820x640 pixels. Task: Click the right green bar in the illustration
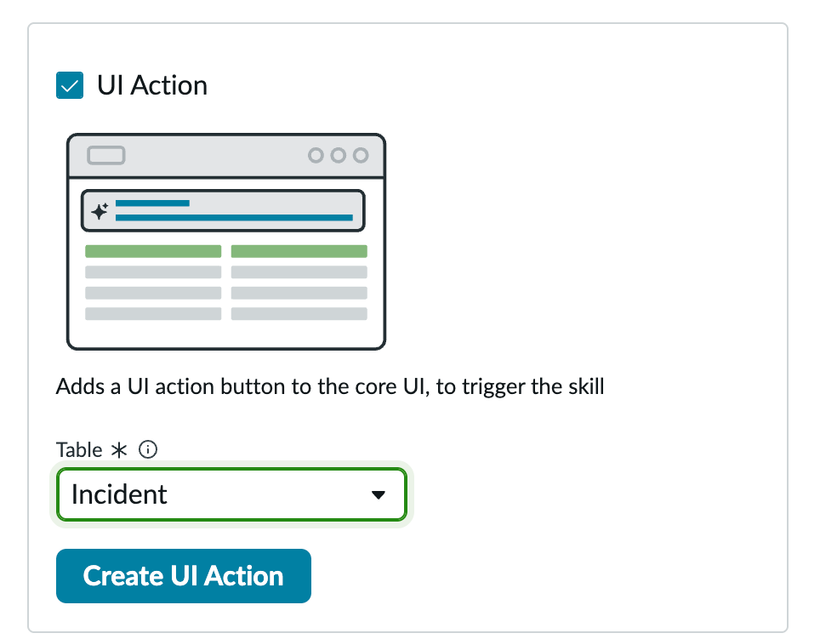(x=299, y=251)
